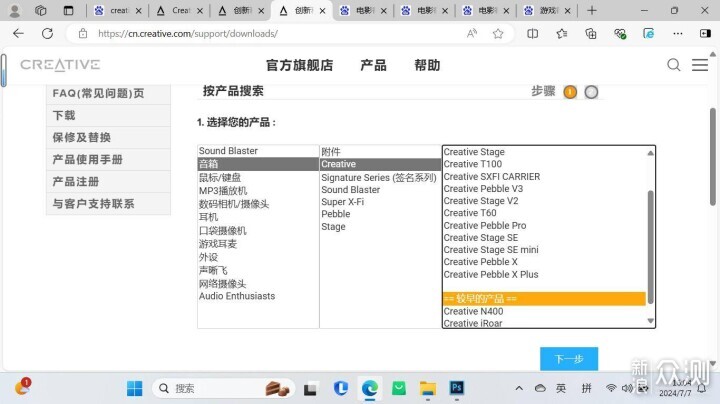
Task: Select Super X-Fi in series list
Action: coord(380,202)
